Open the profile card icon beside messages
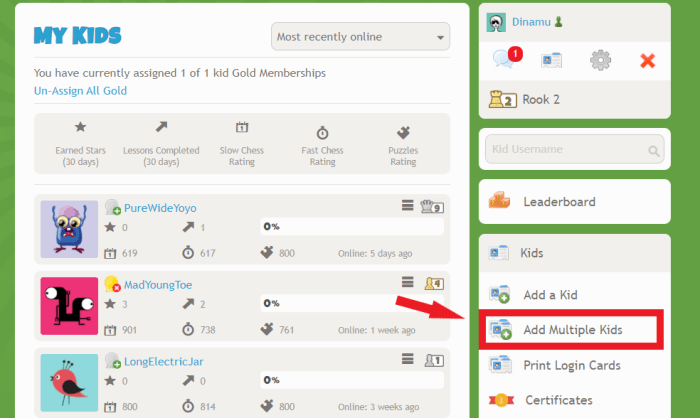Screen dimensions: 700x418 click(551, 60)
